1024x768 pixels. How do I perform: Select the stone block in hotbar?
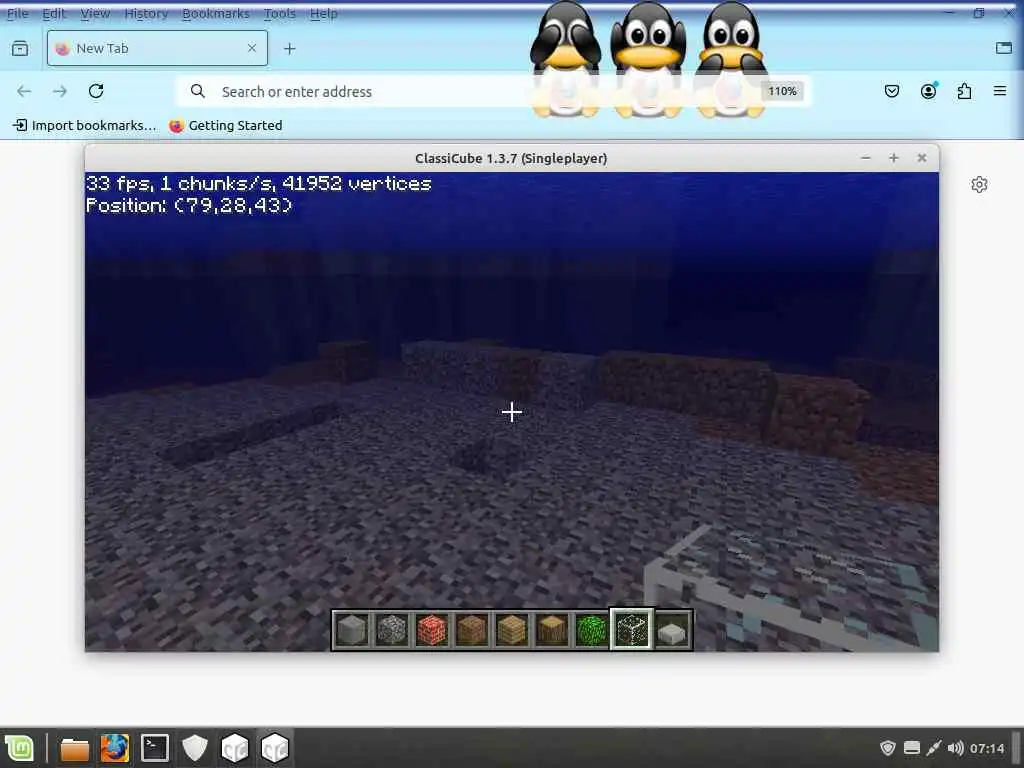352,630
